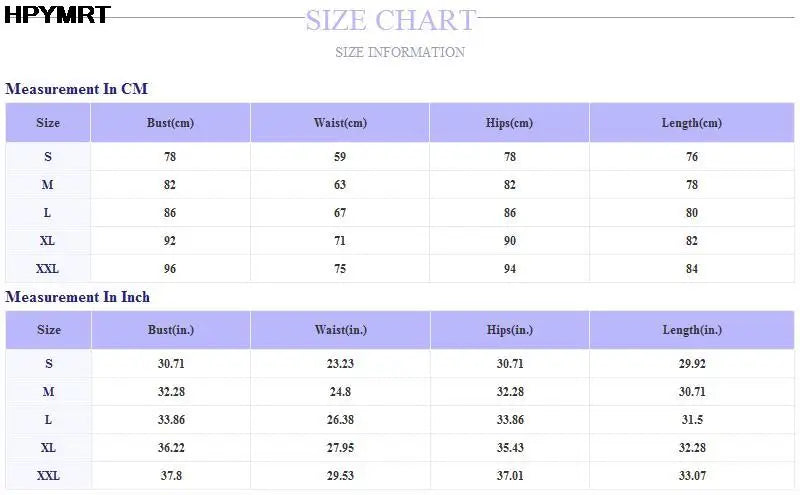Click waist value 24.8 for size M

(340, 392)
